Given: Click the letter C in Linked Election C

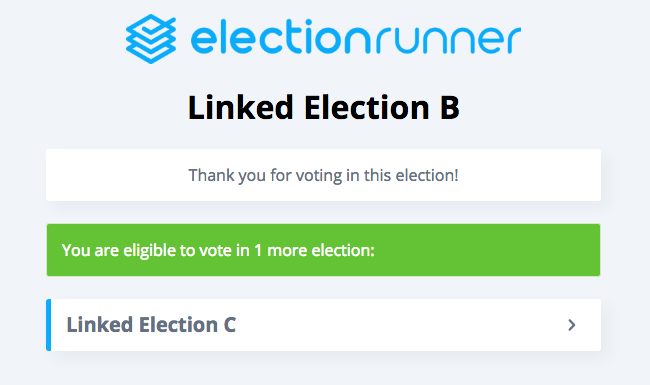Looking at the screenshot, I should point(230,325).
